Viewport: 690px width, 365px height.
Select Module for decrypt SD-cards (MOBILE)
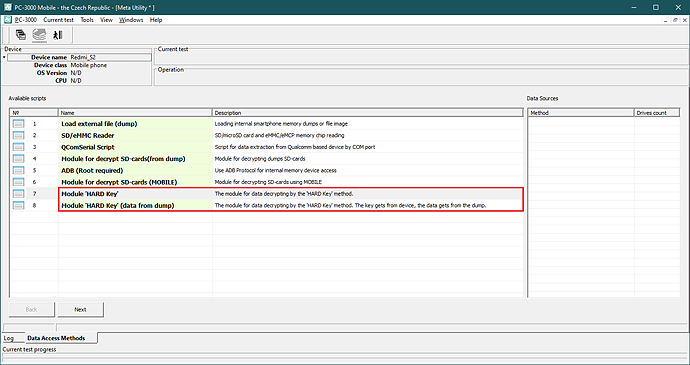[119, 182]
